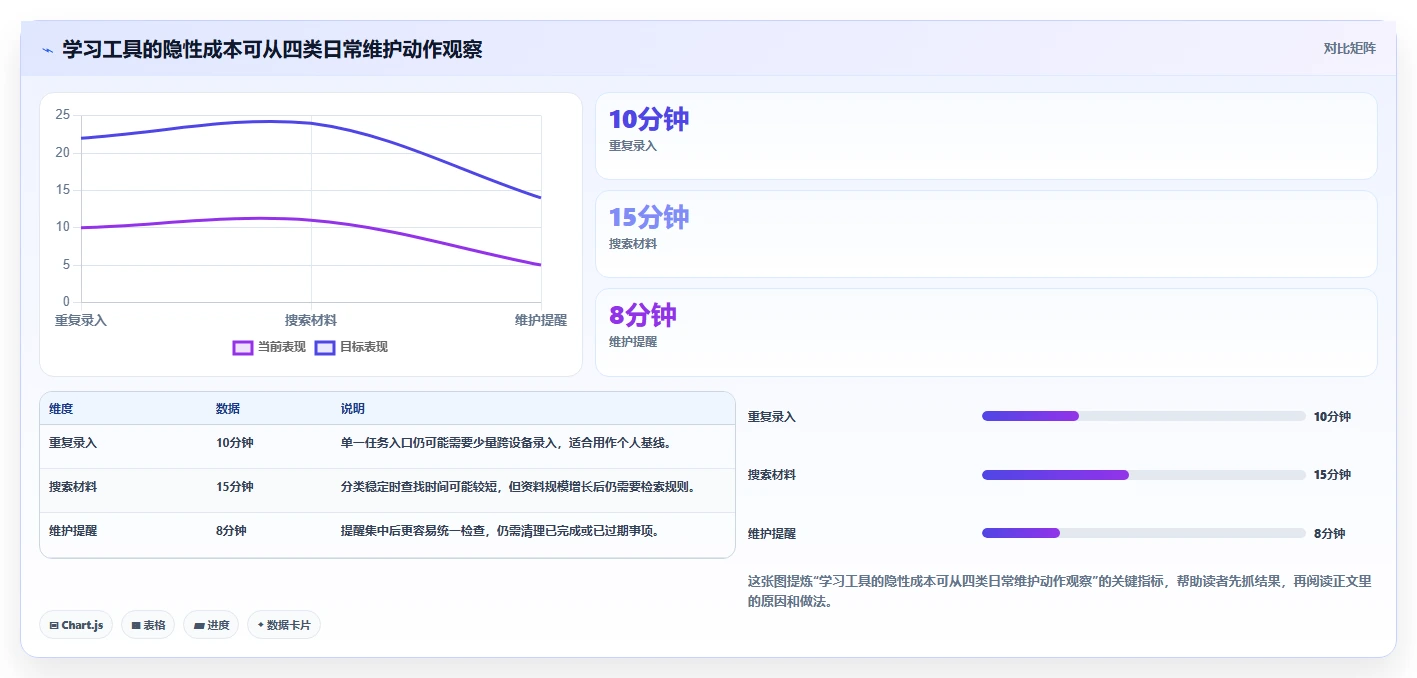
Task: Click the 搜索材料 label in progress list
Action: [x=772, y=475]
